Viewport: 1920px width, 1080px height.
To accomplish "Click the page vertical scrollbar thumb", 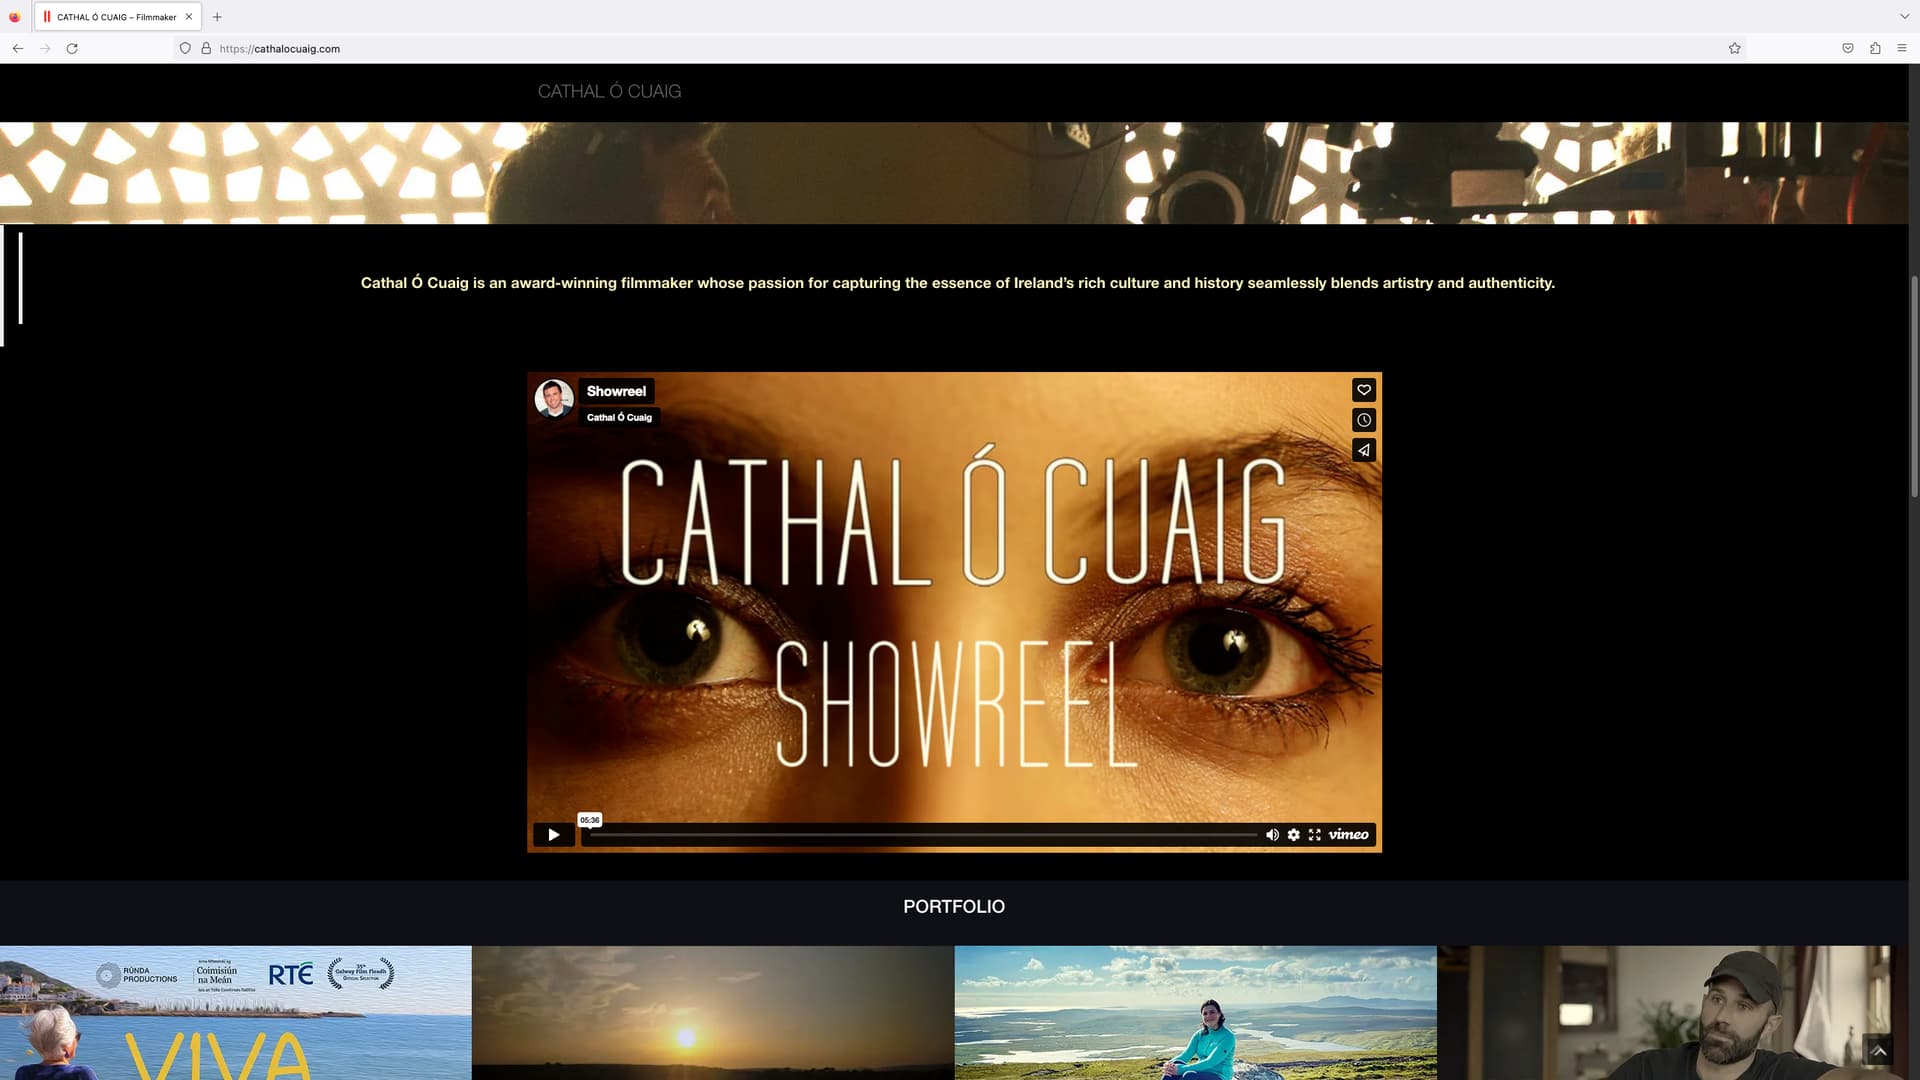I will [x=1914, y=386].
